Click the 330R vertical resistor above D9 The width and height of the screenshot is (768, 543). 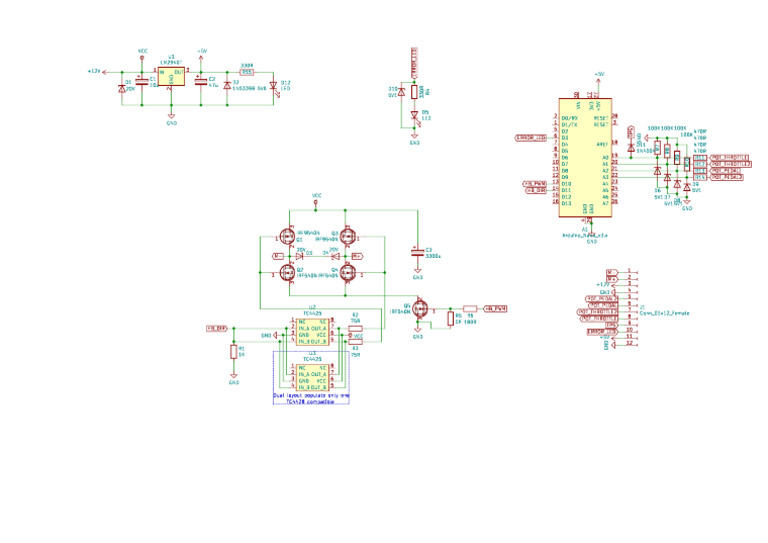click(414, 92)
